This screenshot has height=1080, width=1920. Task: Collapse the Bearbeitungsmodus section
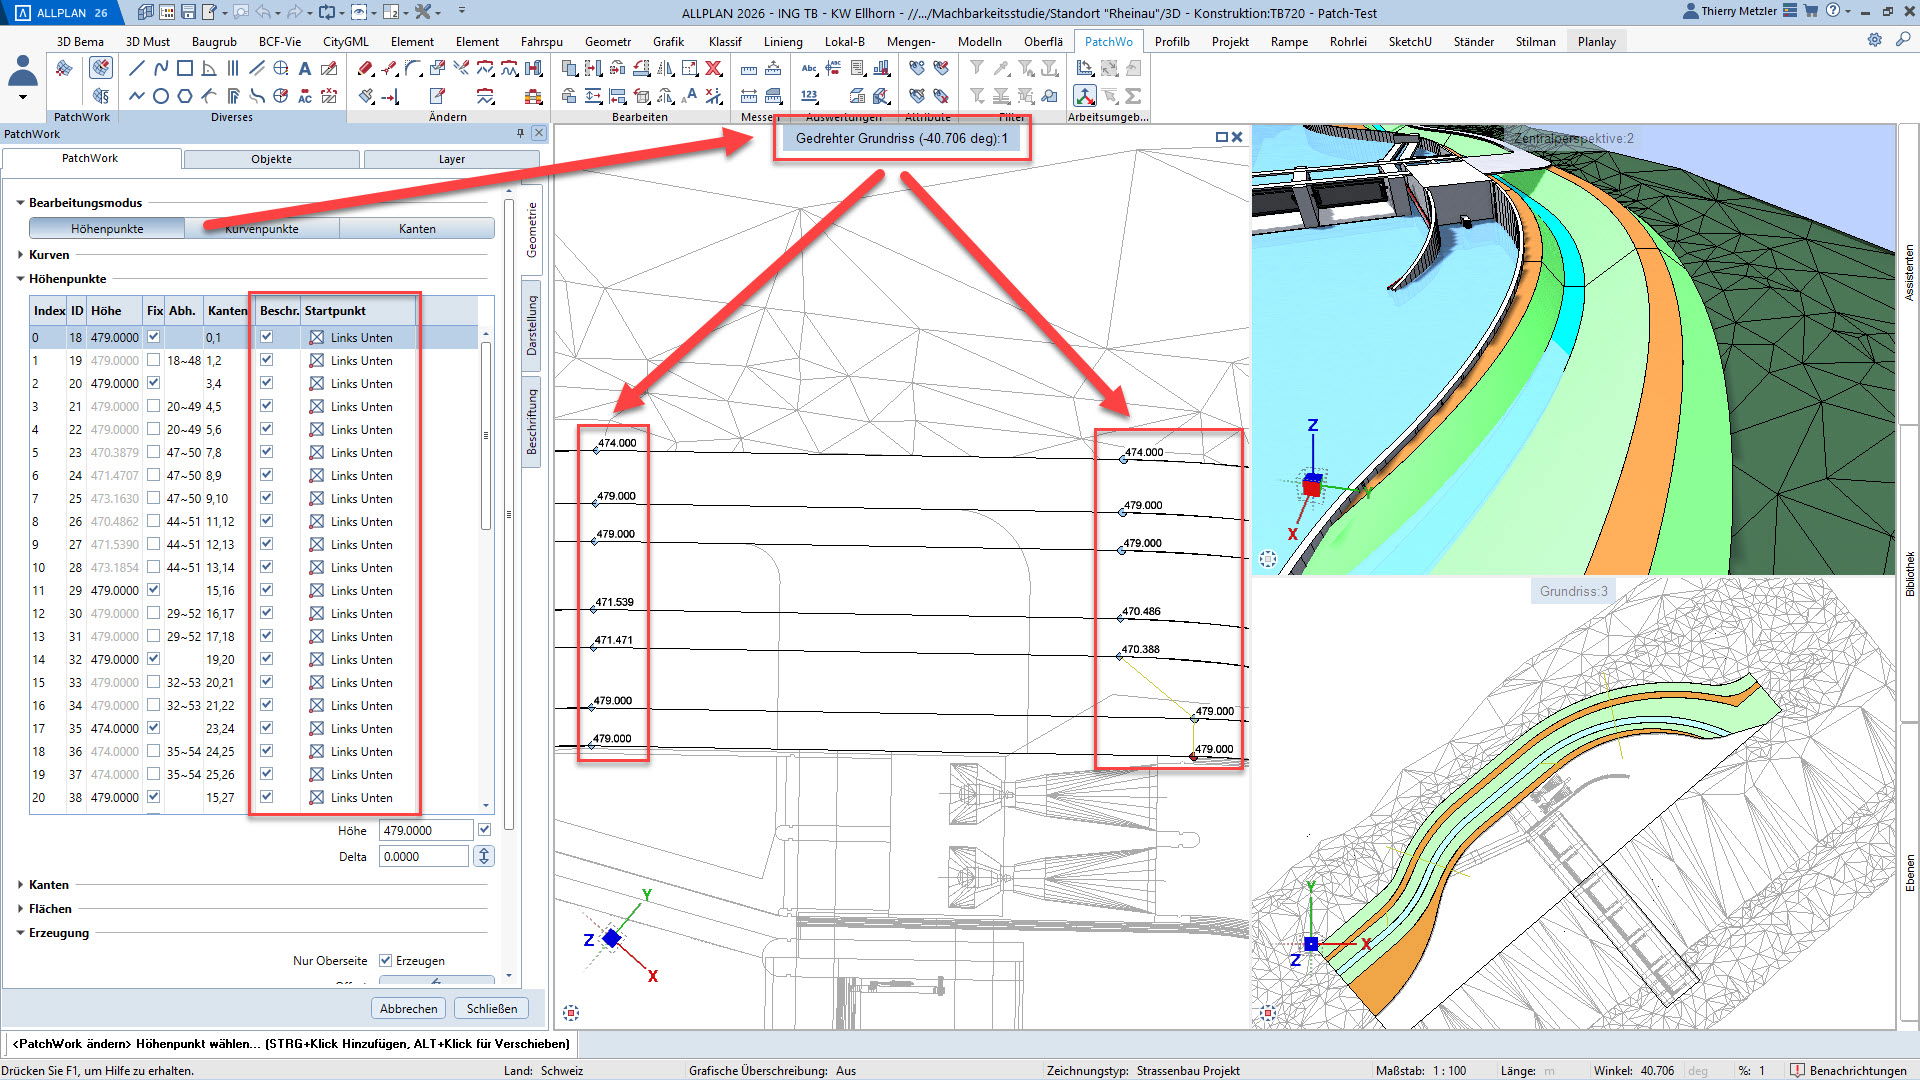tap(20, 203)
